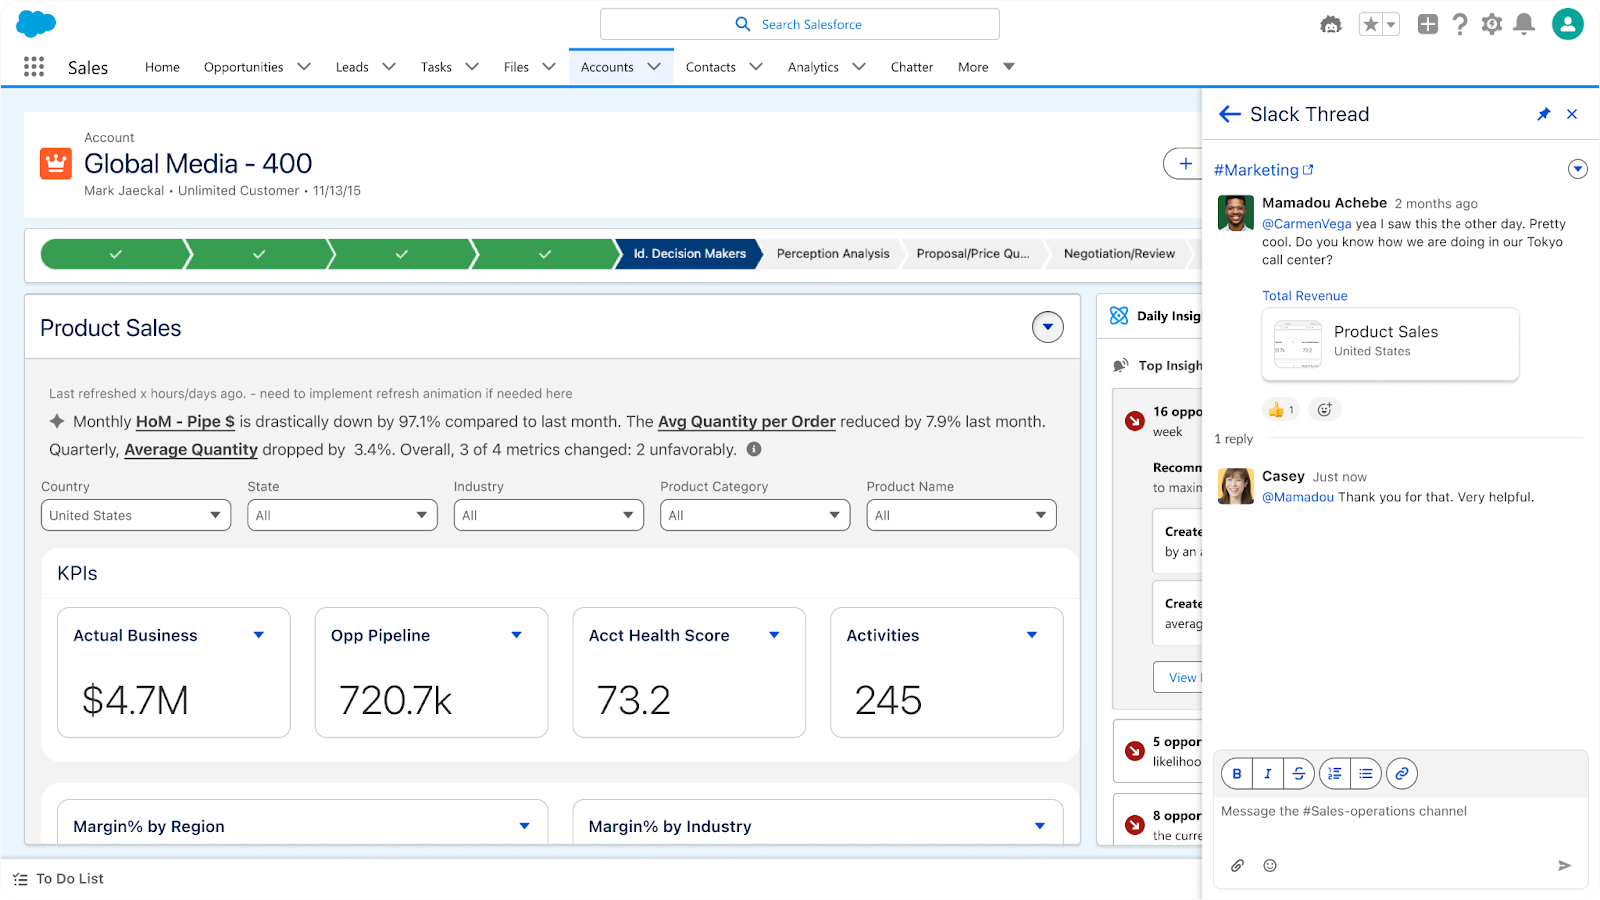This screenshot has height=900, width=1600.
Task: Expand the Actual Business KPI menu
Action: click(x=259, y=635)
